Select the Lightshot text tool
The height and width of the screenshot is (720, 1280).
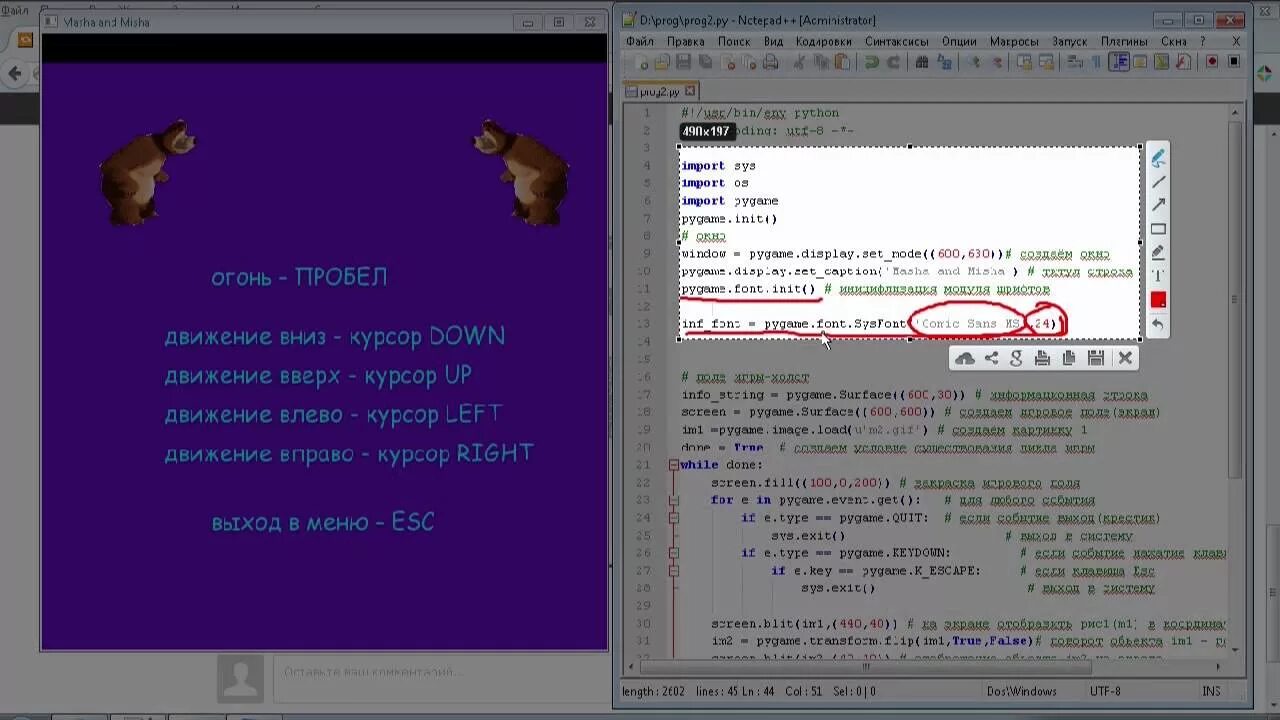[1158, 276]
